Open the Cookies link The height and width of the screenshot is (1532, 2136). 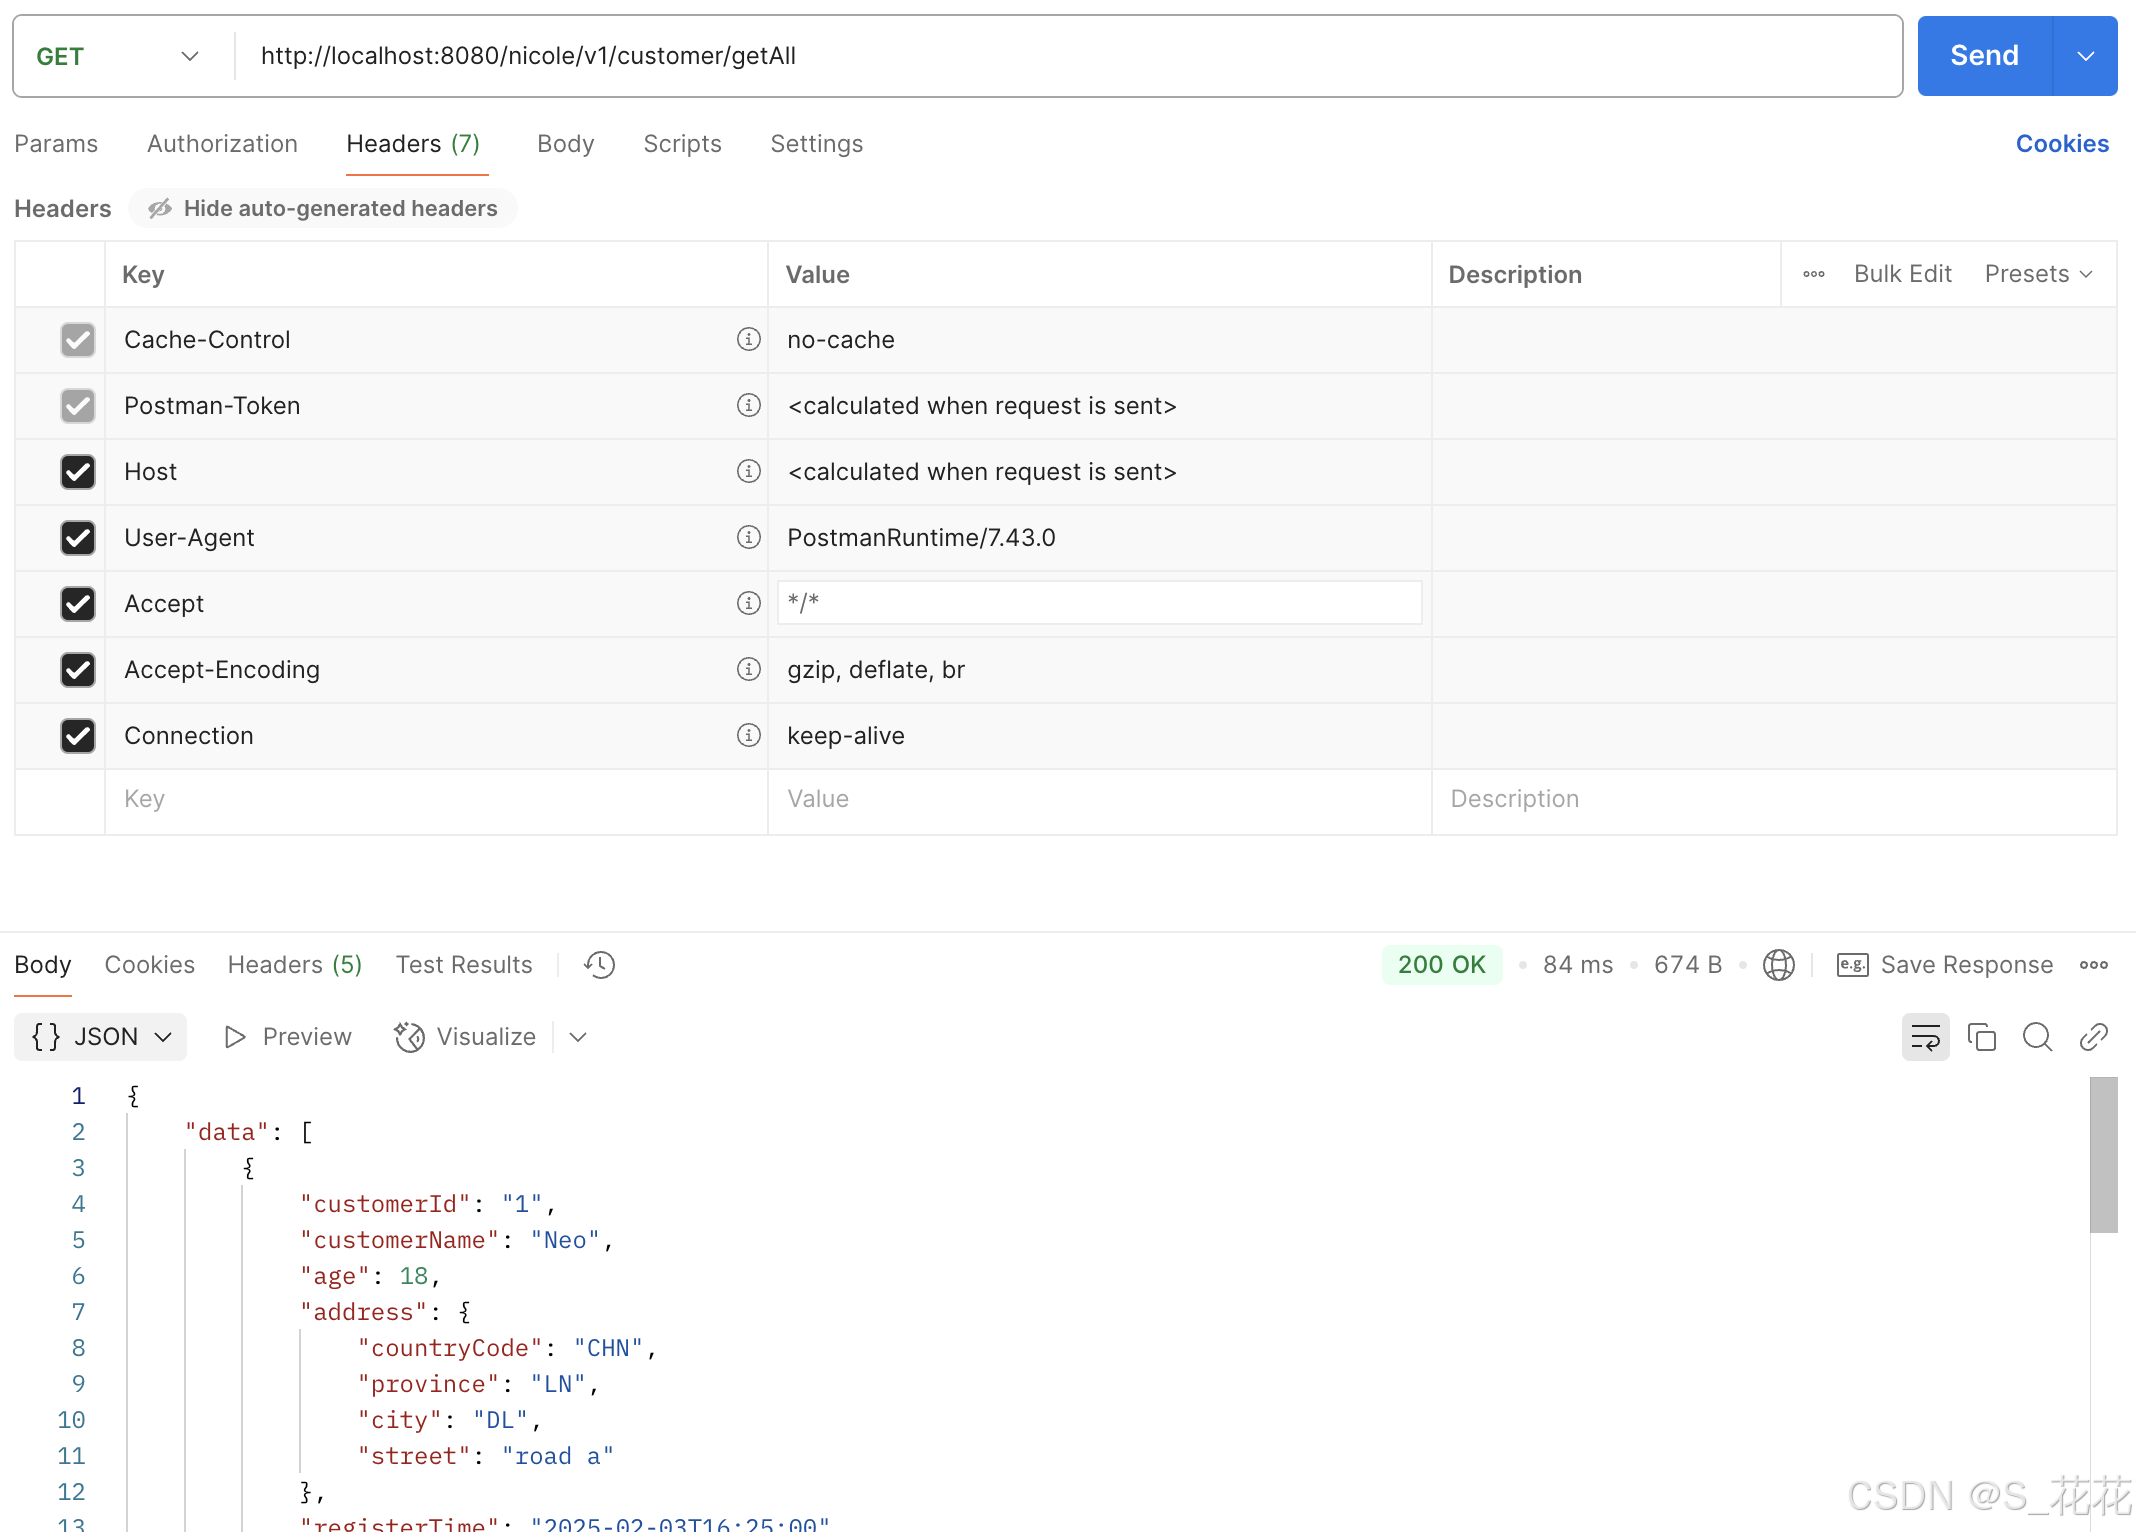pos(2062,144)
